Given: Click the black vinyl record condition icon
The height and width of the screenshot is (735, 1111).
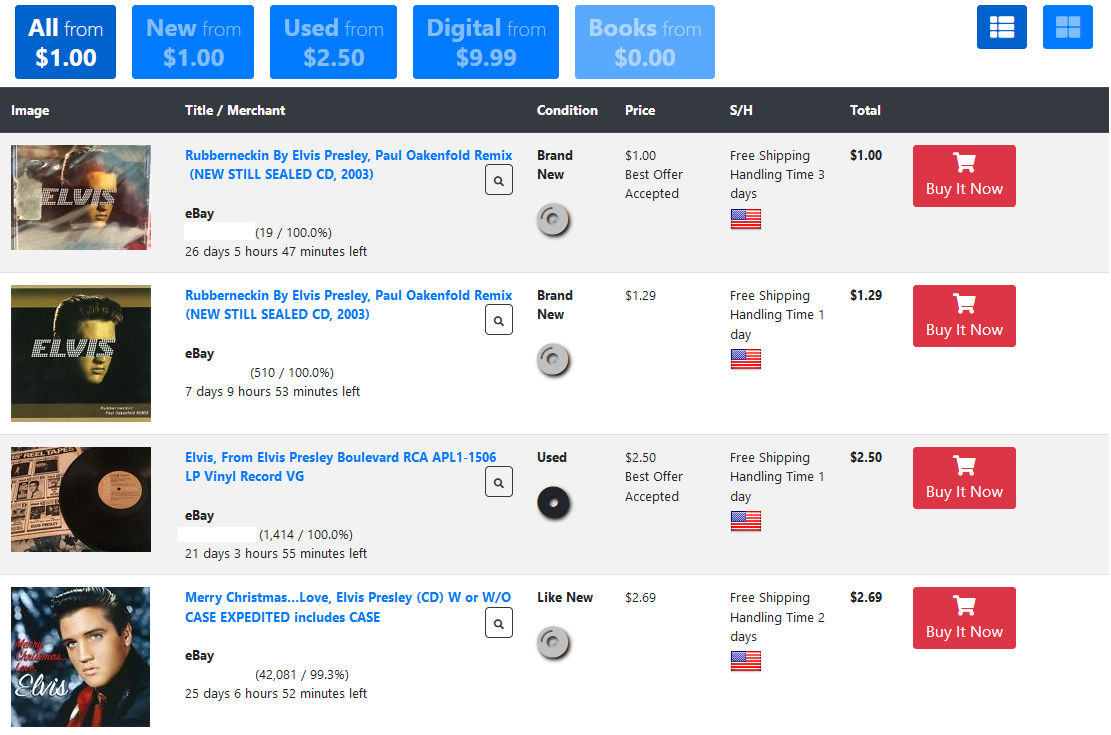Looking at the screenshot, I should [x=552, y=502].
